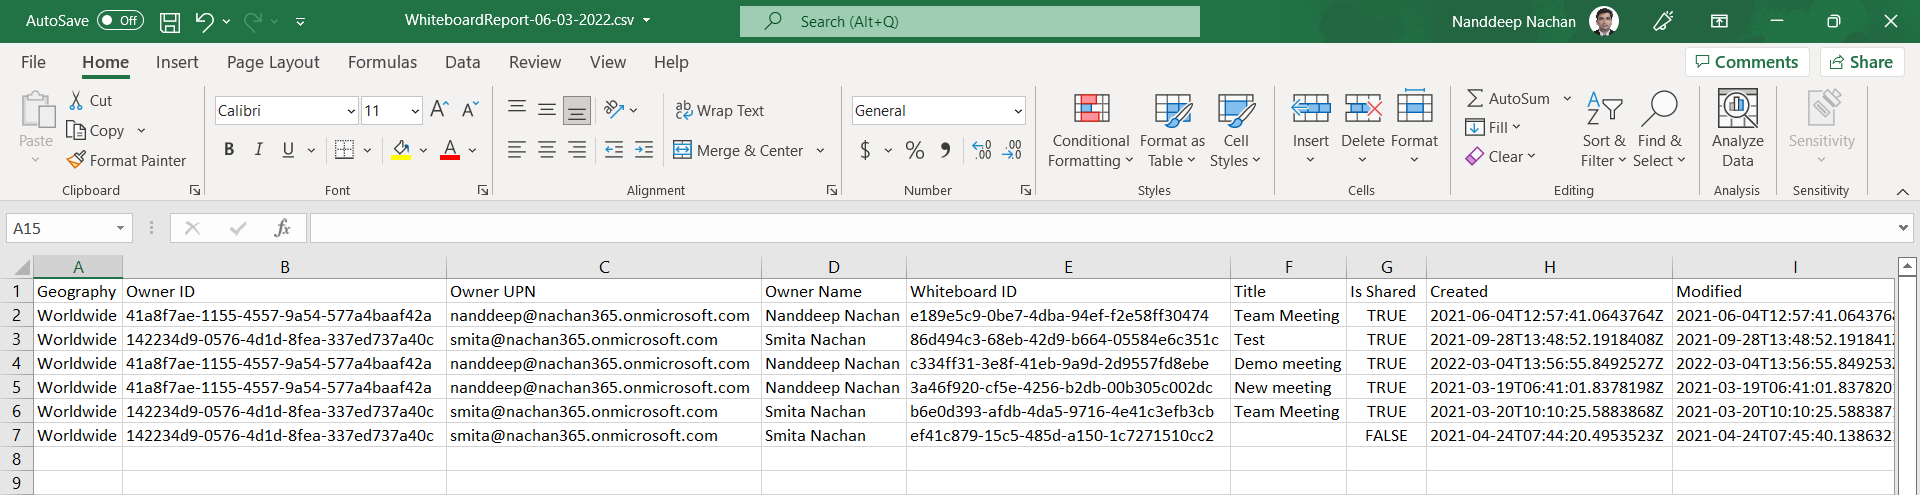Click inside the Search box

pyautogui.click(x=969, y=21)
